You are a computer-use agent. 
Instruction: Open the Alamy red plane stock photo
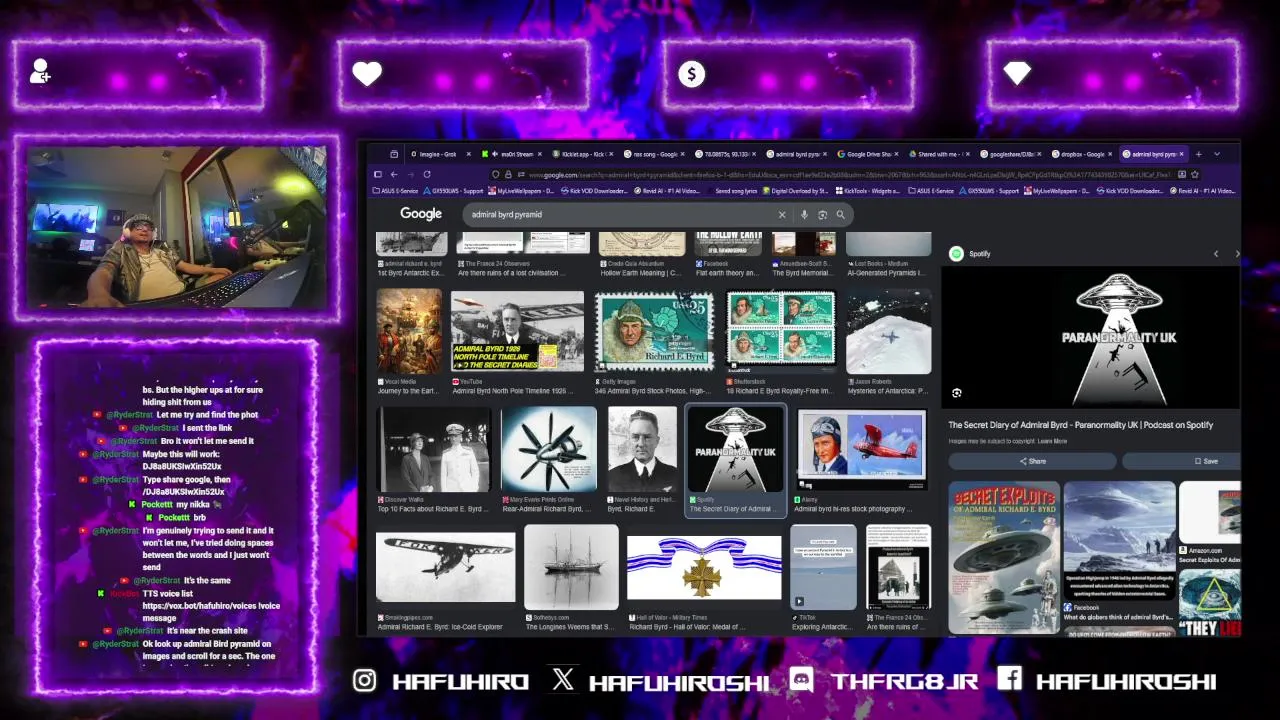point(860,450)
